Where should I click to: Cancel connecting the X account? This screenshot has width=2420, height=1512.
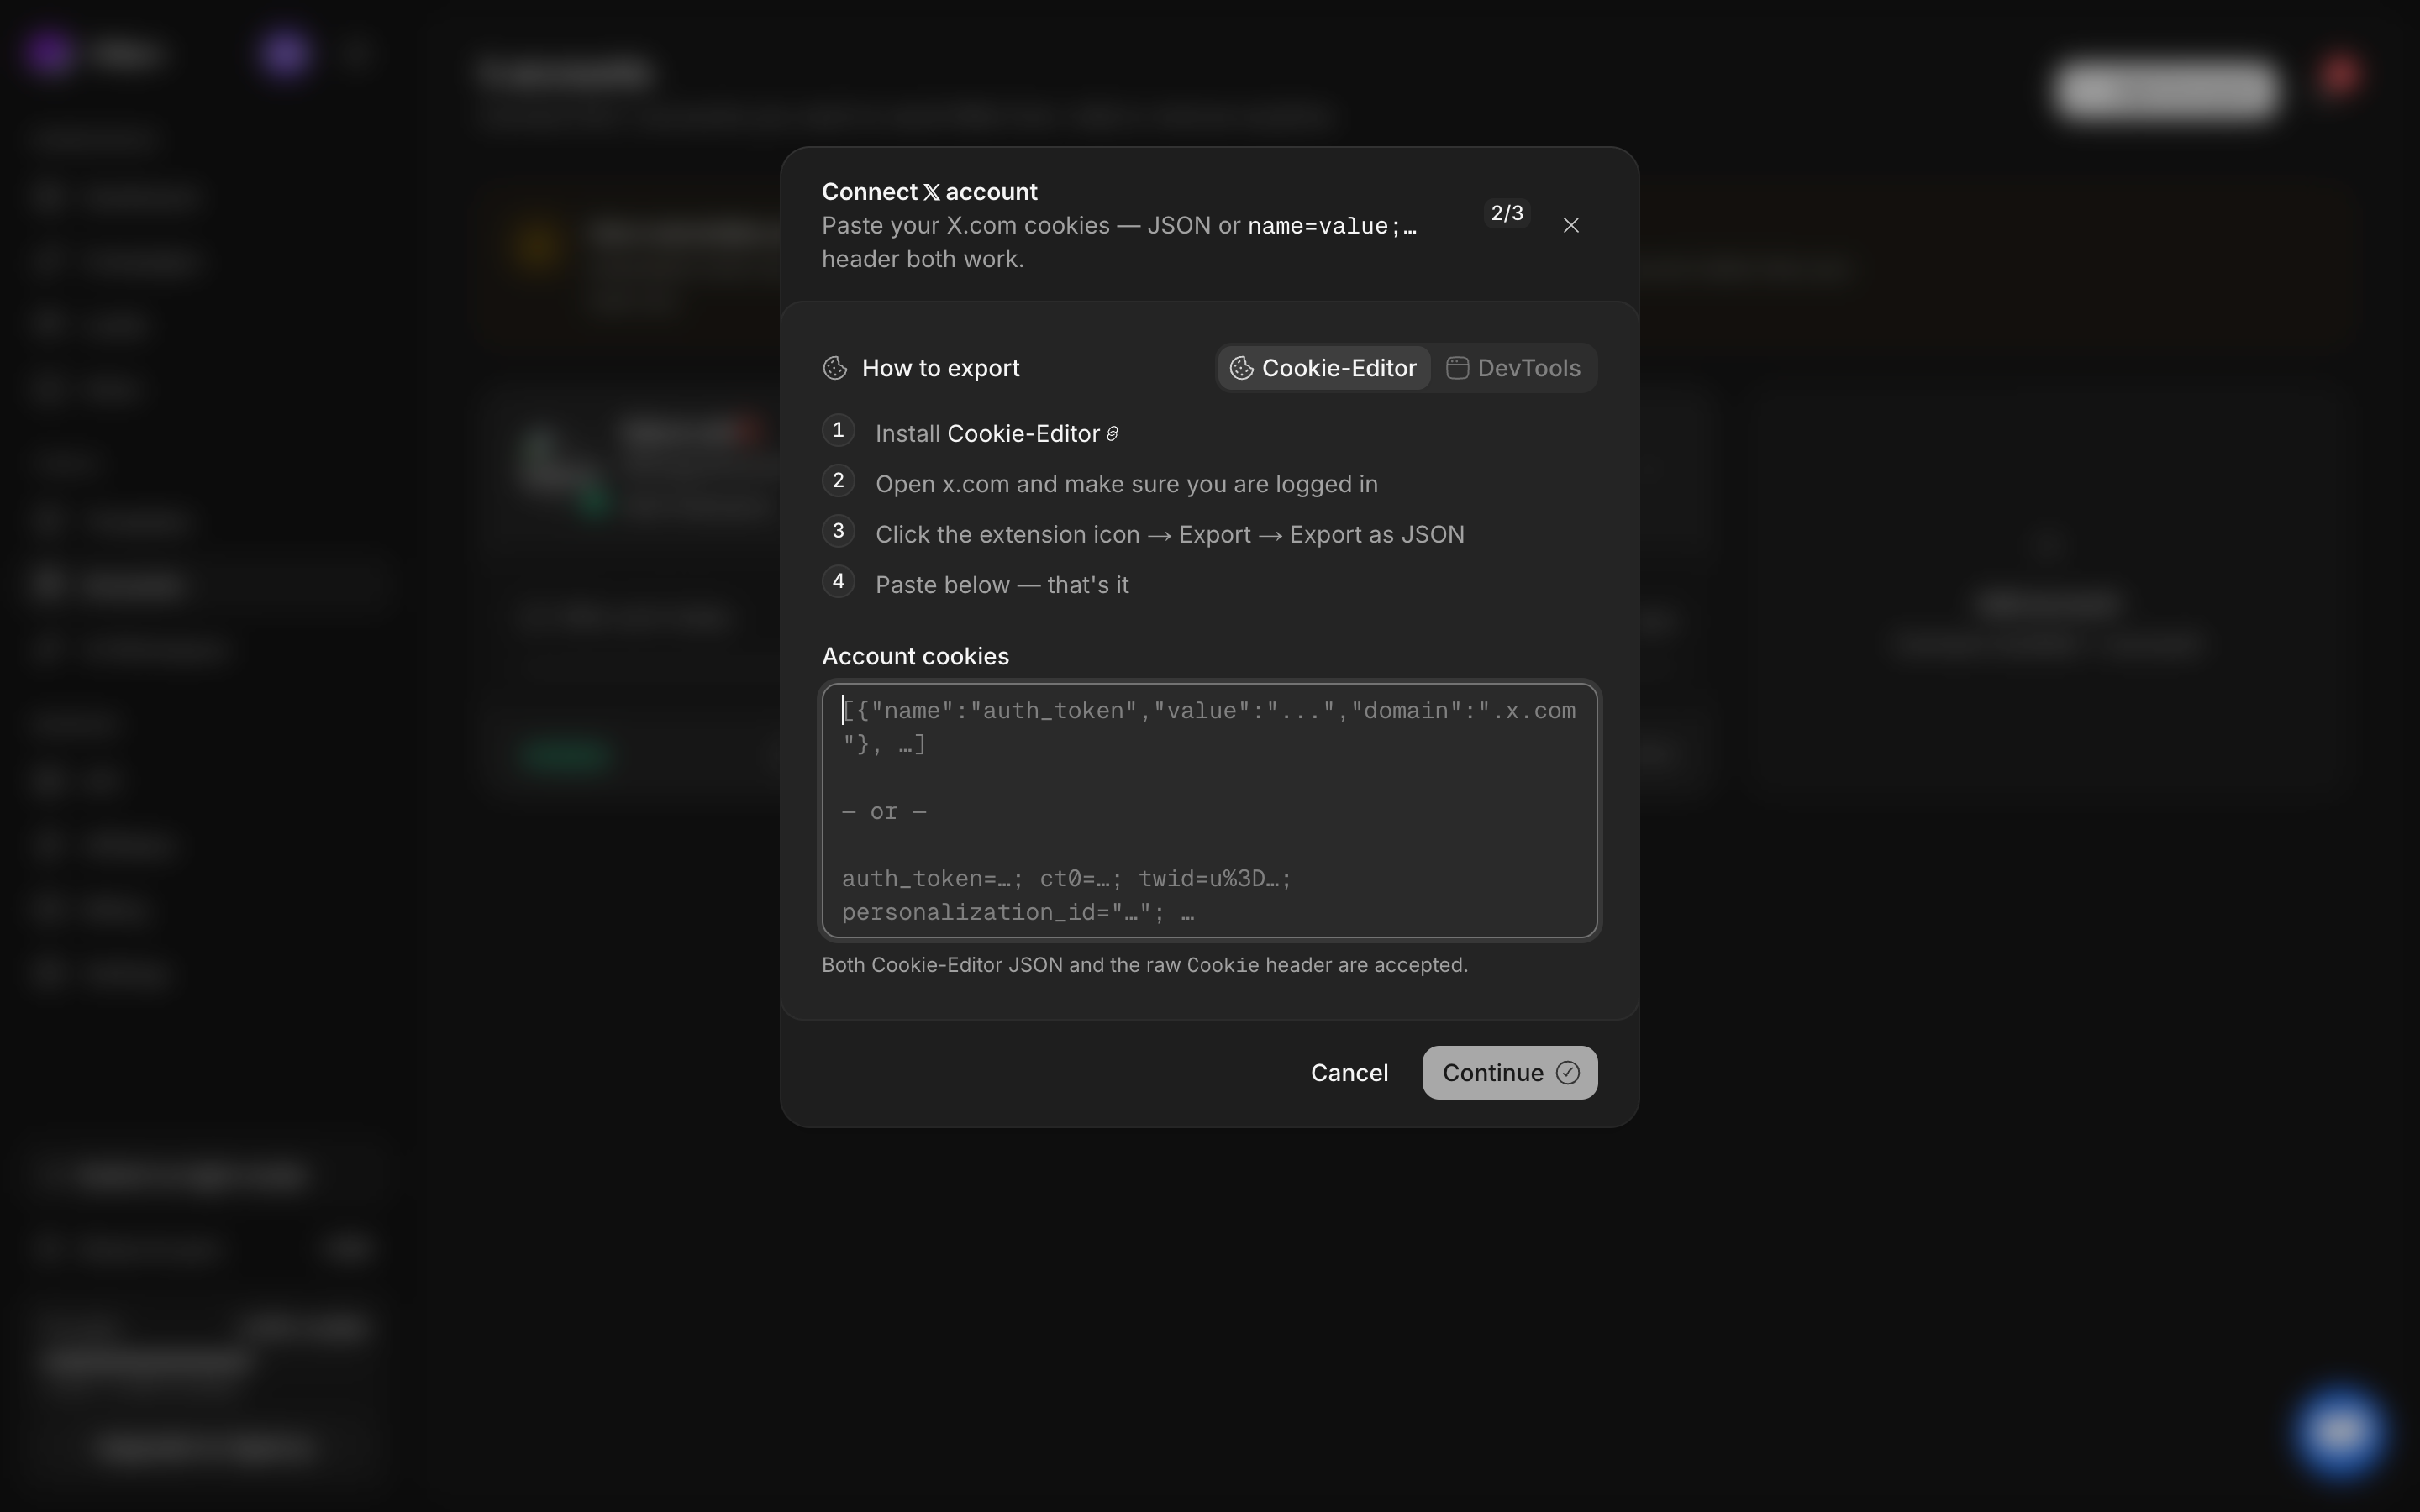pos(1349,1073)
